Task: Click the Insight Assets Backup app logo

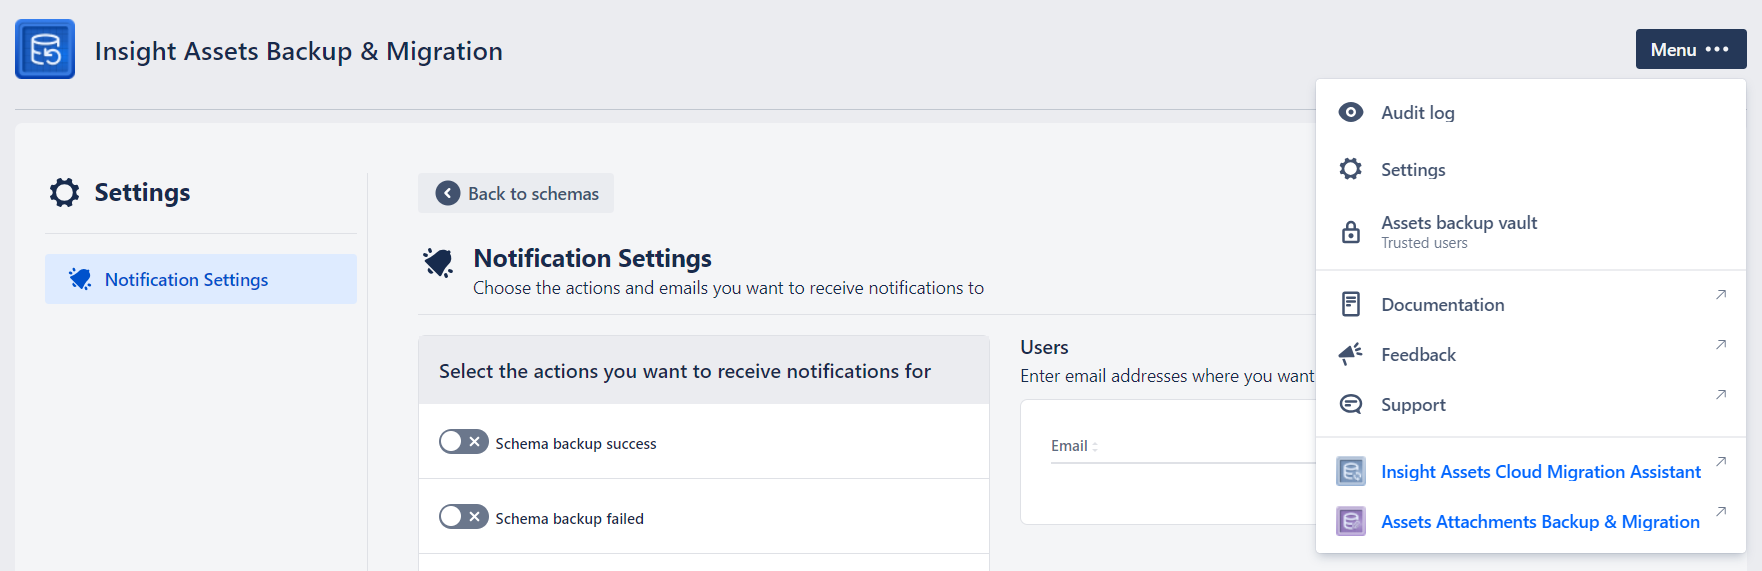Action: coord(45,49)
